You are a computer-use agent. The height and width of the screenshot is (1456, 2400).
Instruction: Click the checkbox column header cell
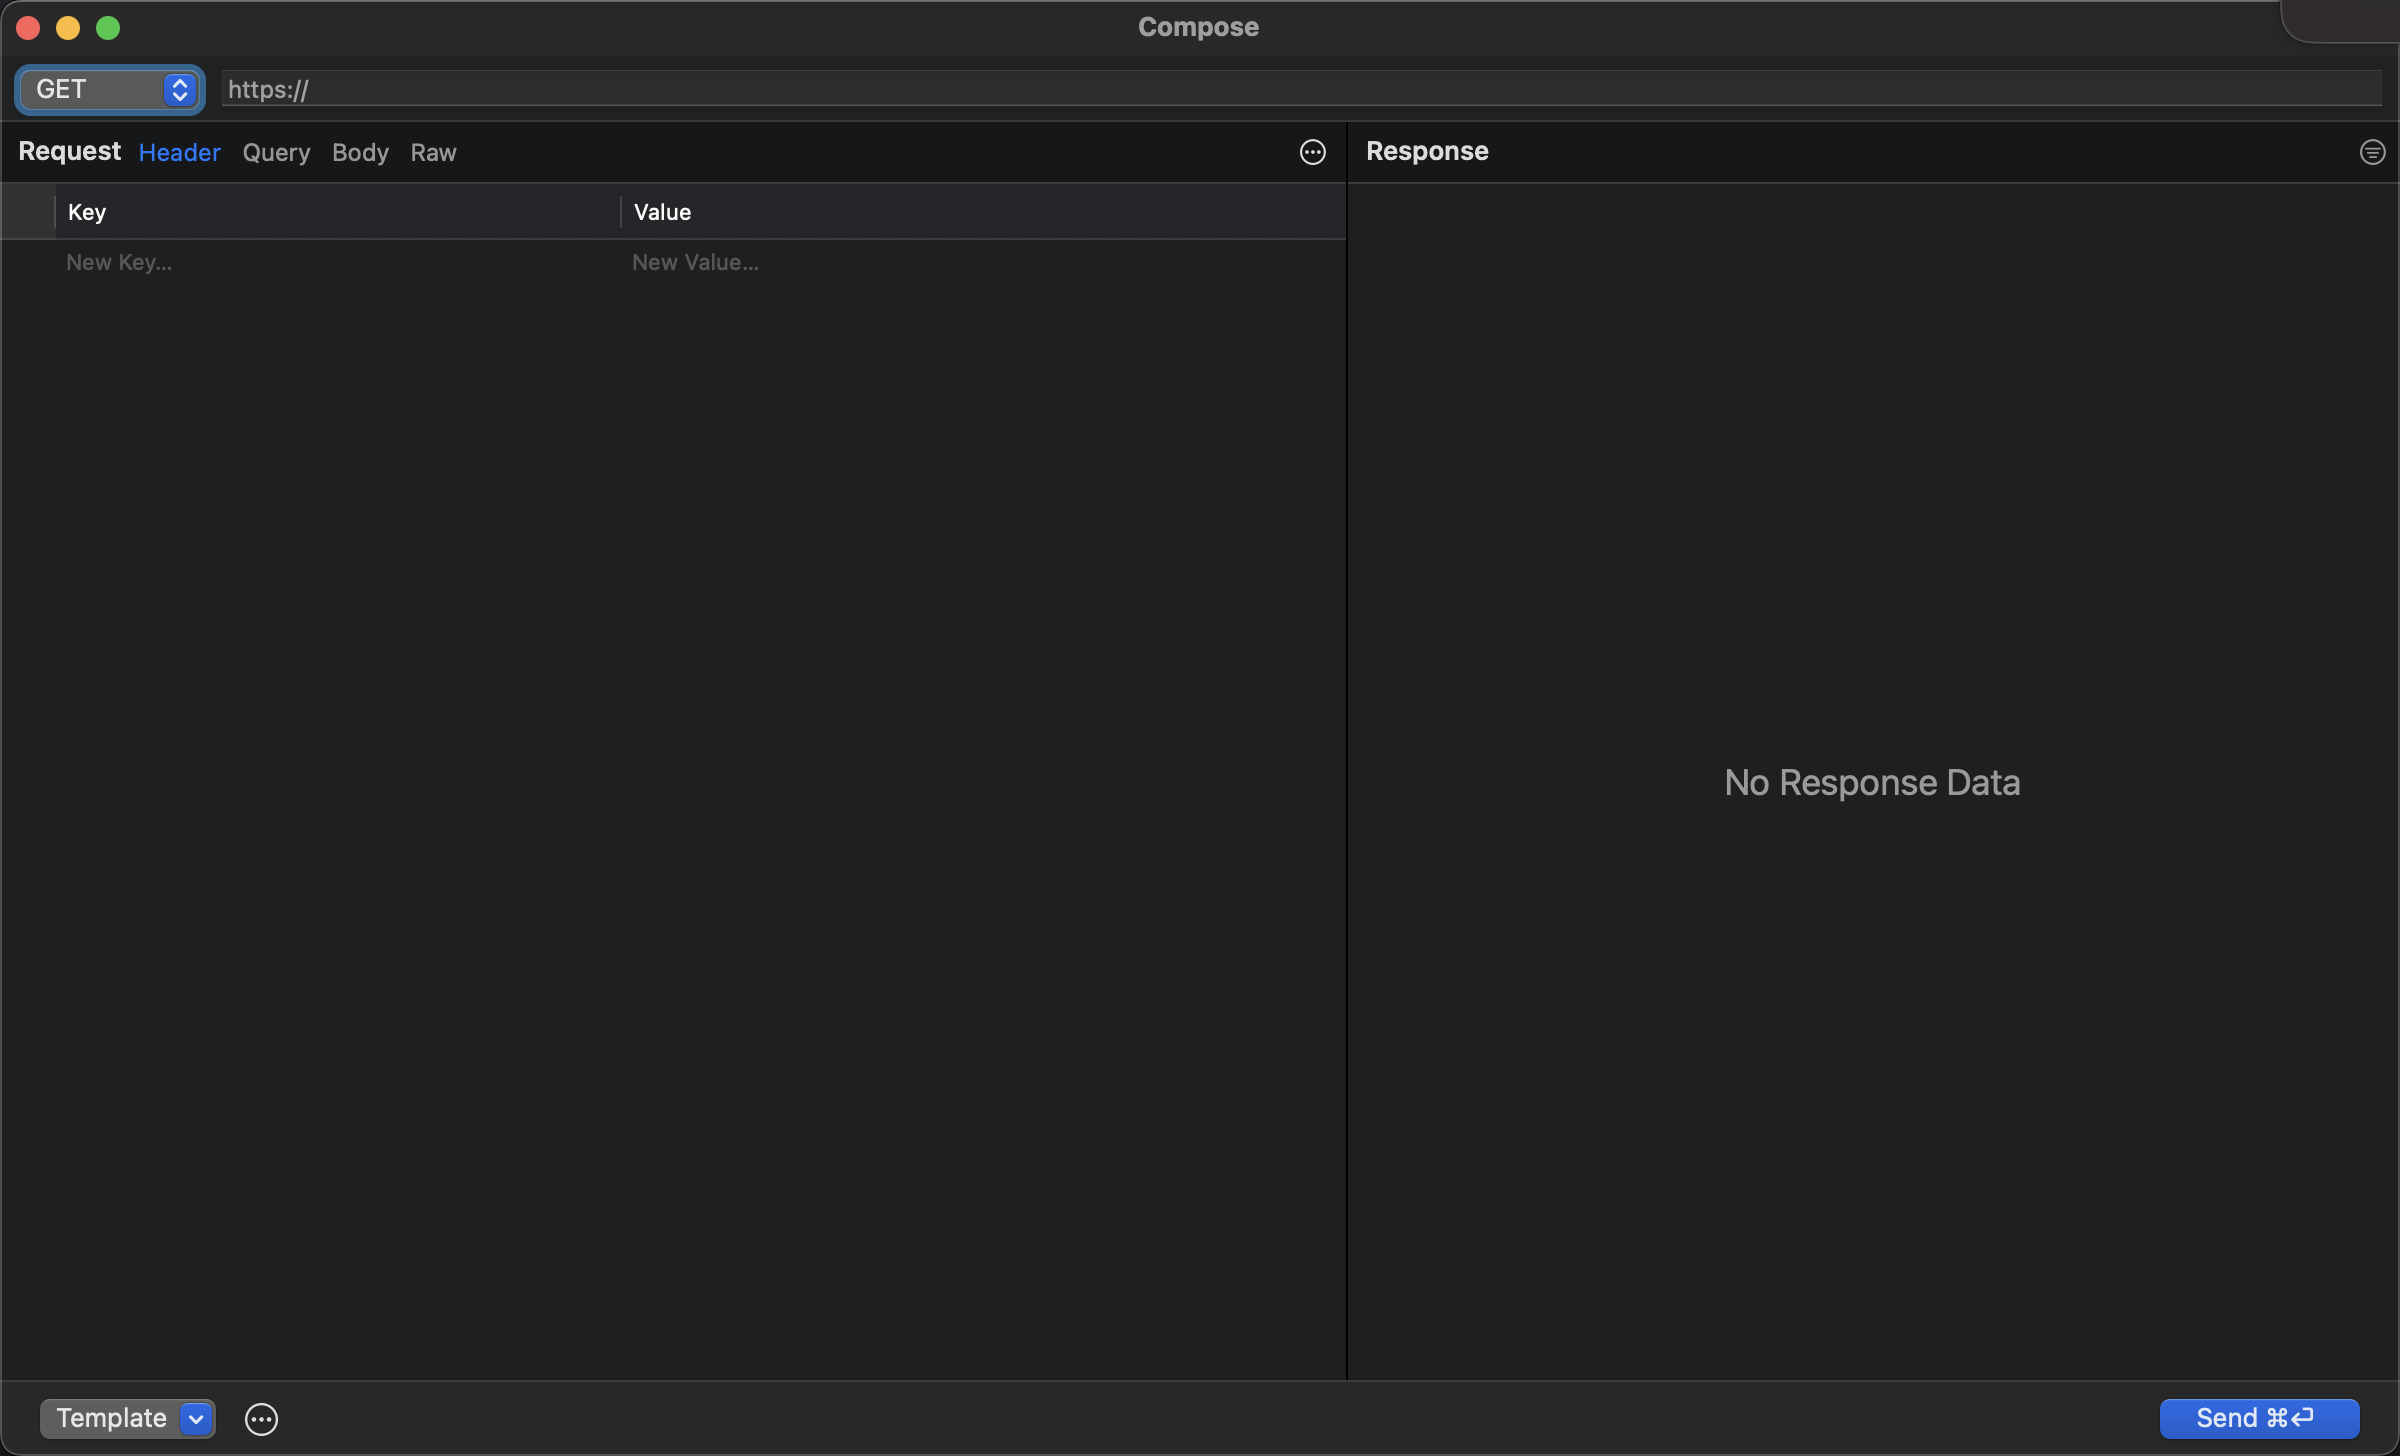click(x=28, y=212)
